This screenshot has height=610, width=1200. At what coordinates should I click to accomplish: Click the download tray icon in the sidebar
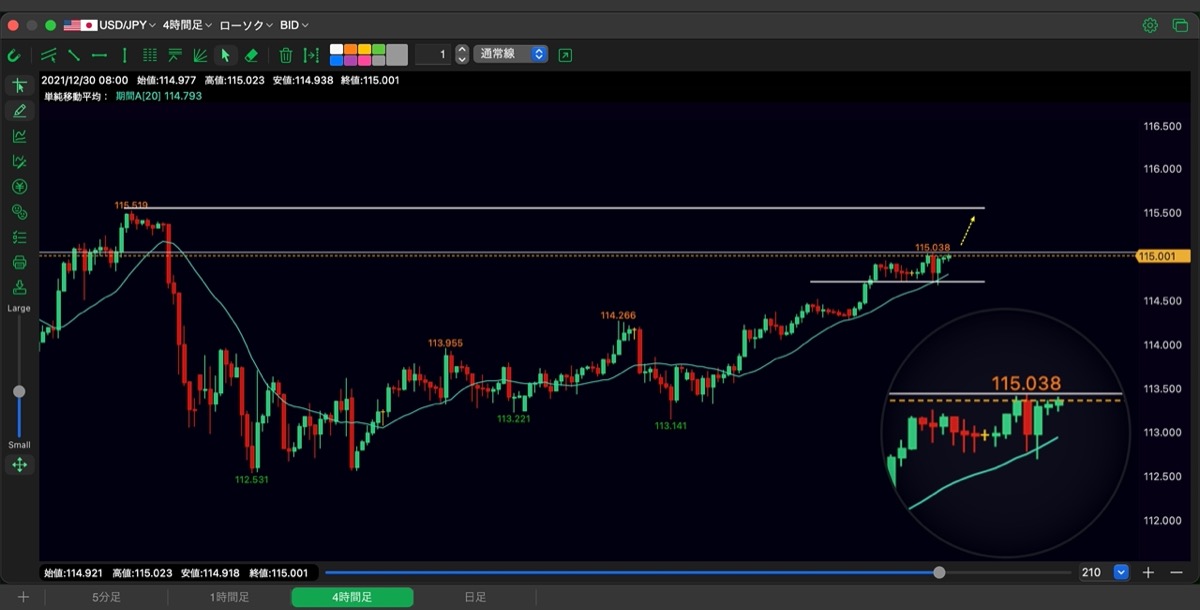click(19, 288)
